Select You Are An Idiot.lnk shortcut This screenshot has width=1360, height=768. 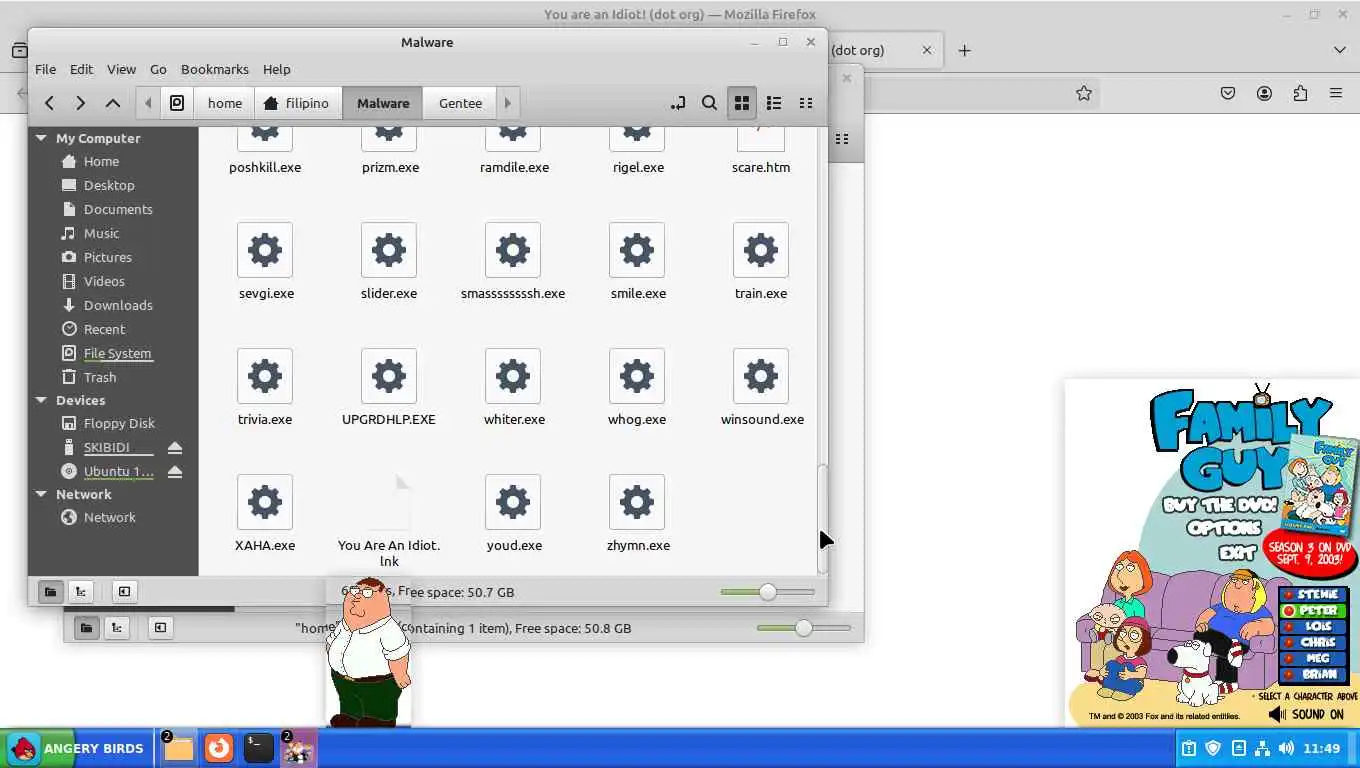click(x=389, y=502)
